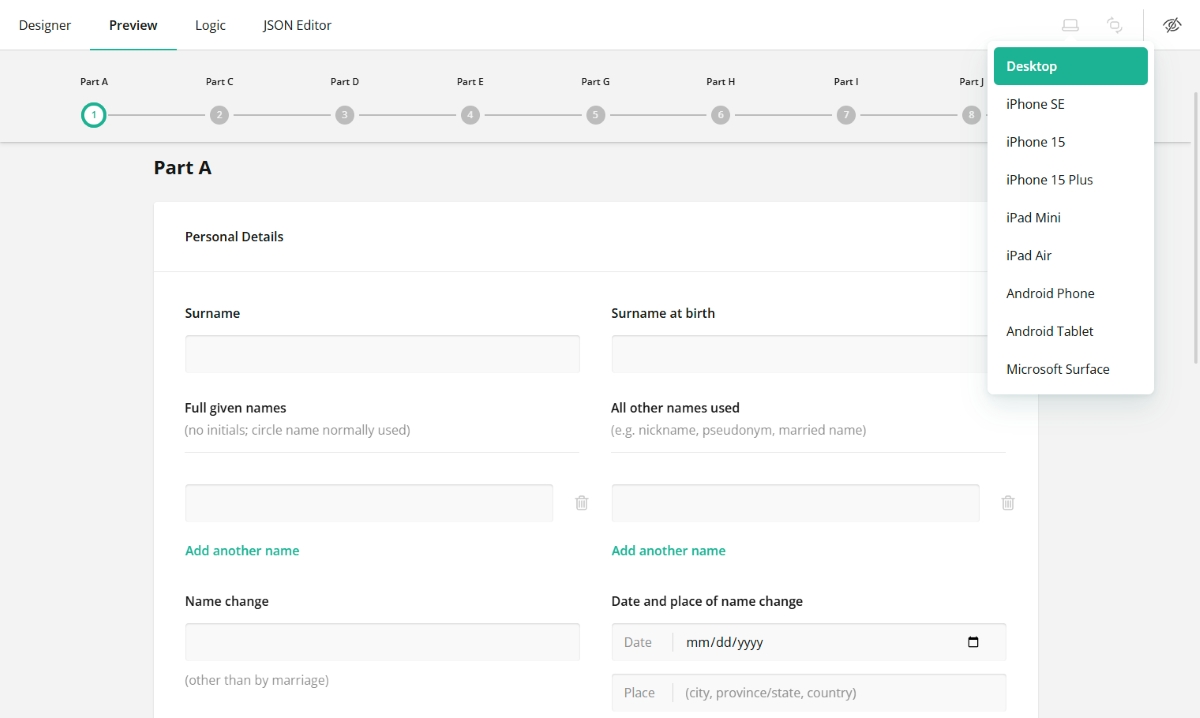Go to Part E step 4 circle

pos(470,115)
